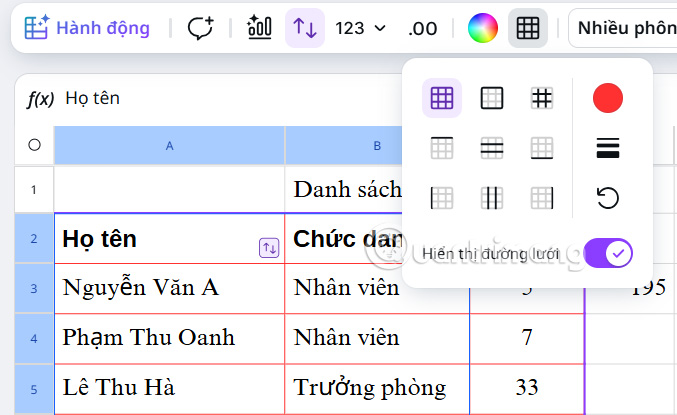Select row 4 header

point(34,339)
